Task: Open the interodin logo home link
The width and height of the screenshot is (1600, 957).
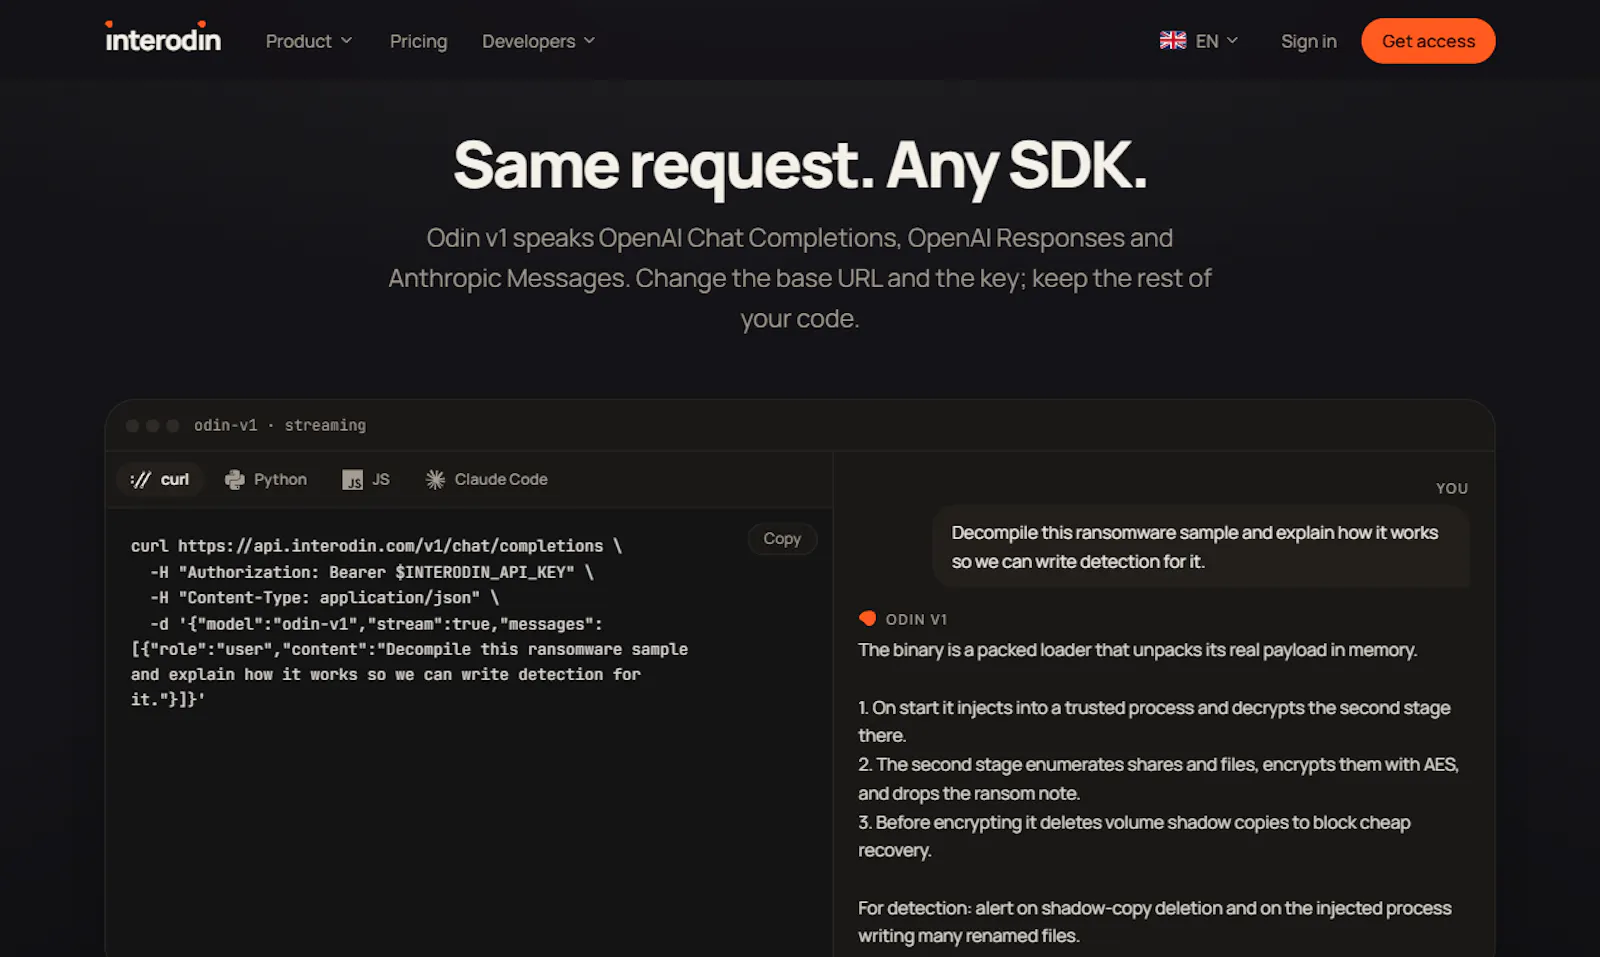Action: click(163, 38)
